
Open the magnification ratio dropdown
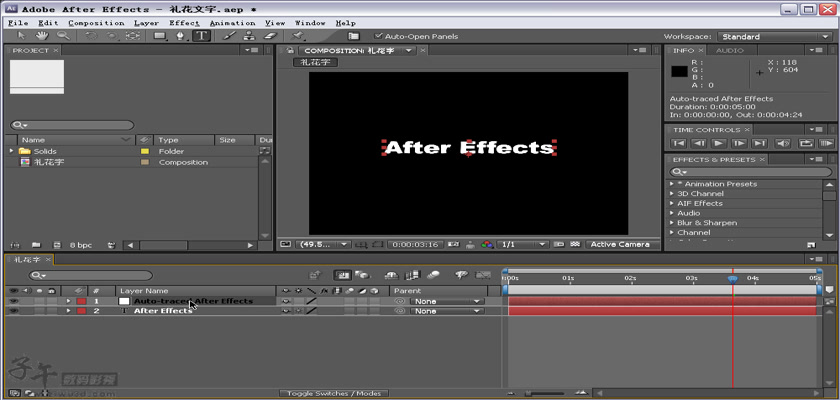click(x=324, y=244)
